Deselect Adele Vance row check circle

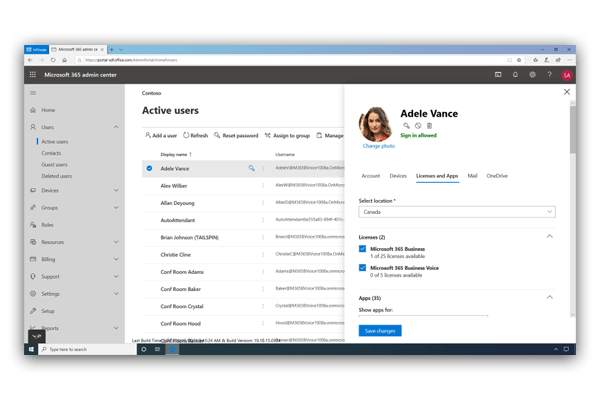coord(149,168)
